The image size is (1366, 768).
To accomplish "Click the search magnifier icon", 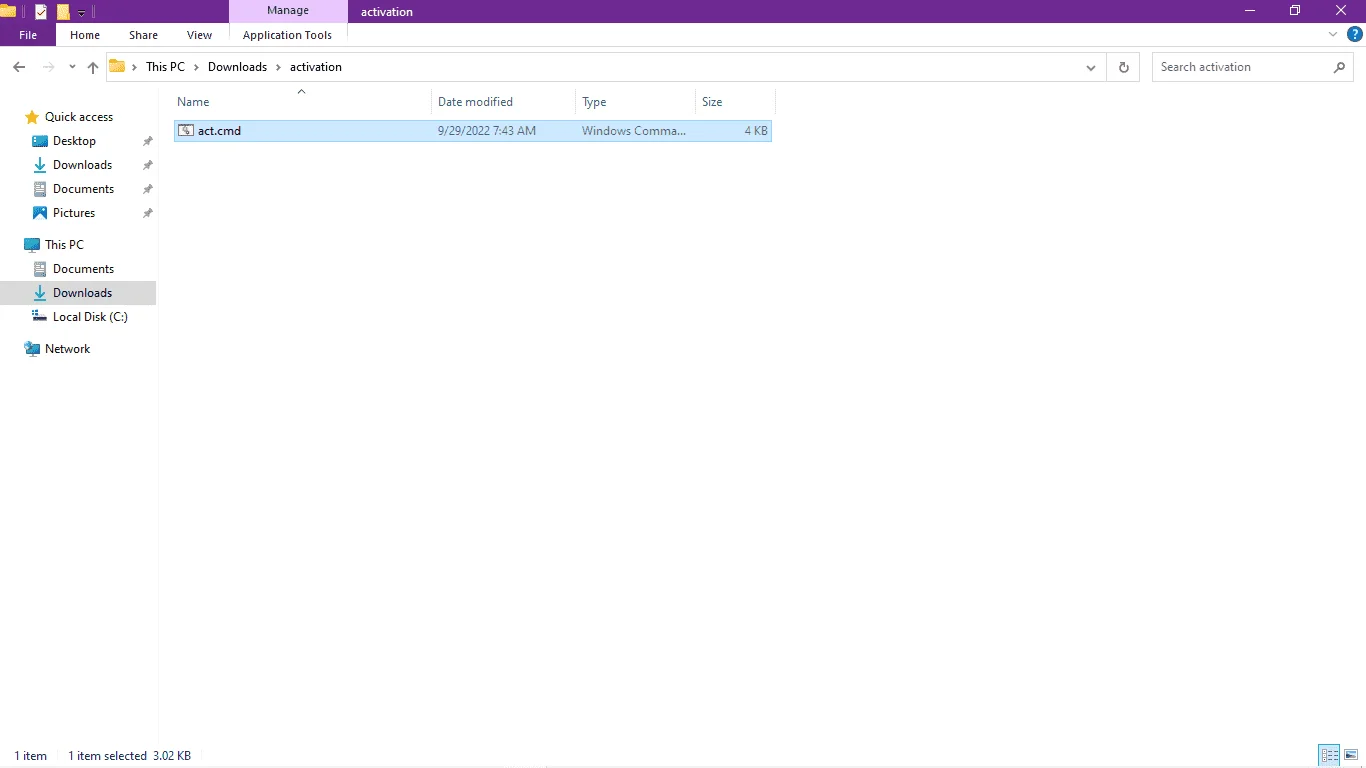I will click(x=1340, y=67).
